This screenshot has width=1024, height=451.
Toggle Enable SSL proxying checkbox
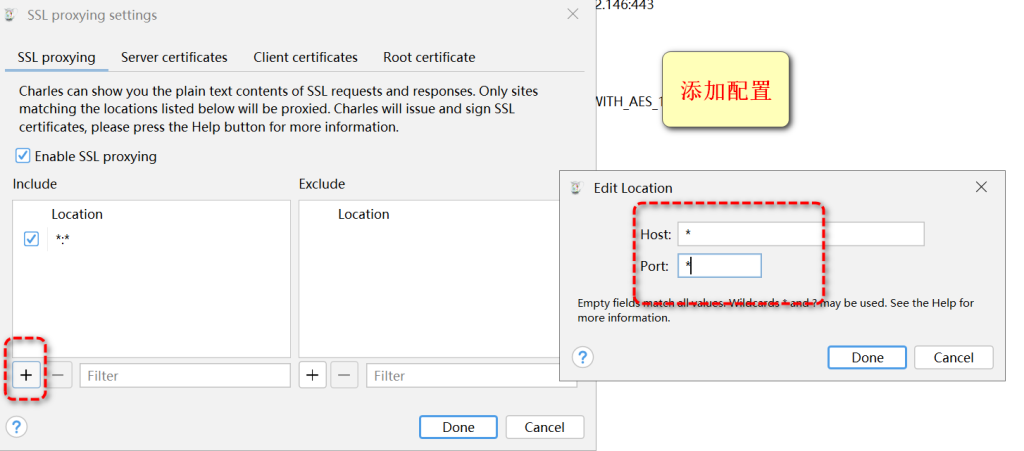click(23, 156)
